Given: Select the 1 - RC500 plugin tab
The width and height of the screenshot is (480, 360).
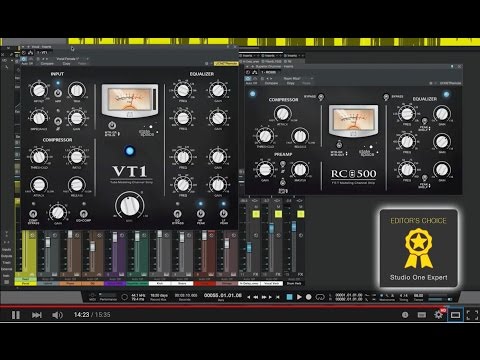Looking at the screenshot, I should (x=268, y=72).
